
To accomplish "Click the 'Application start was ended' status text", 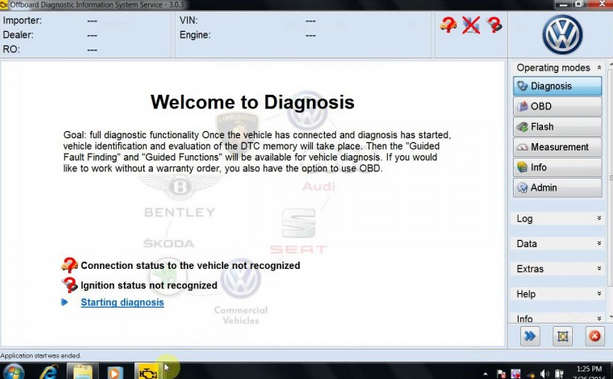I will pyautogui.click(x=41, y=356).
